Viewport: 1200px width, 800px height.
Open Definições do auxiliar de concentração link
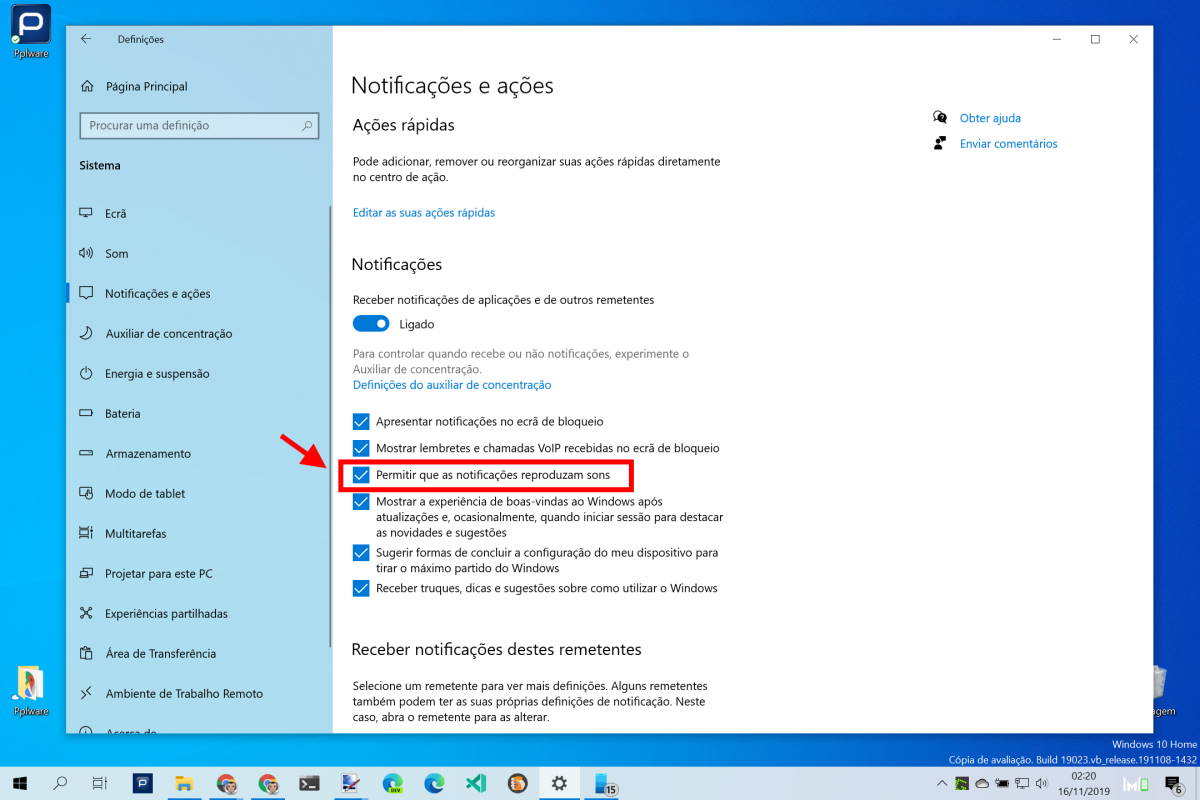pyautogui.click(x=452, y=384)
